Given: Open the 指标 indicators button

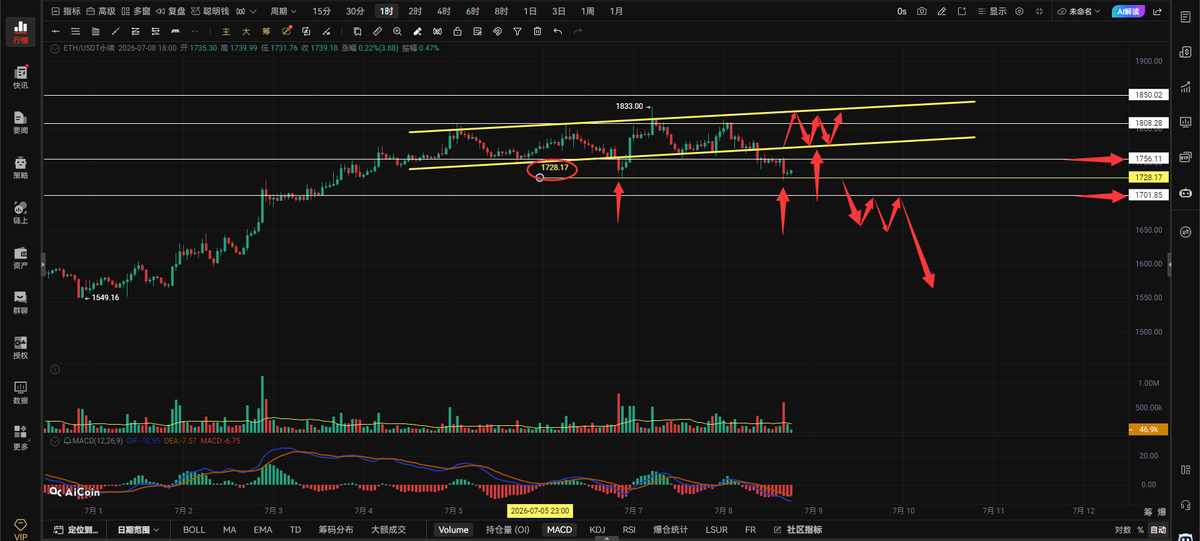Looking at the screenshot, I should (65, 11).
